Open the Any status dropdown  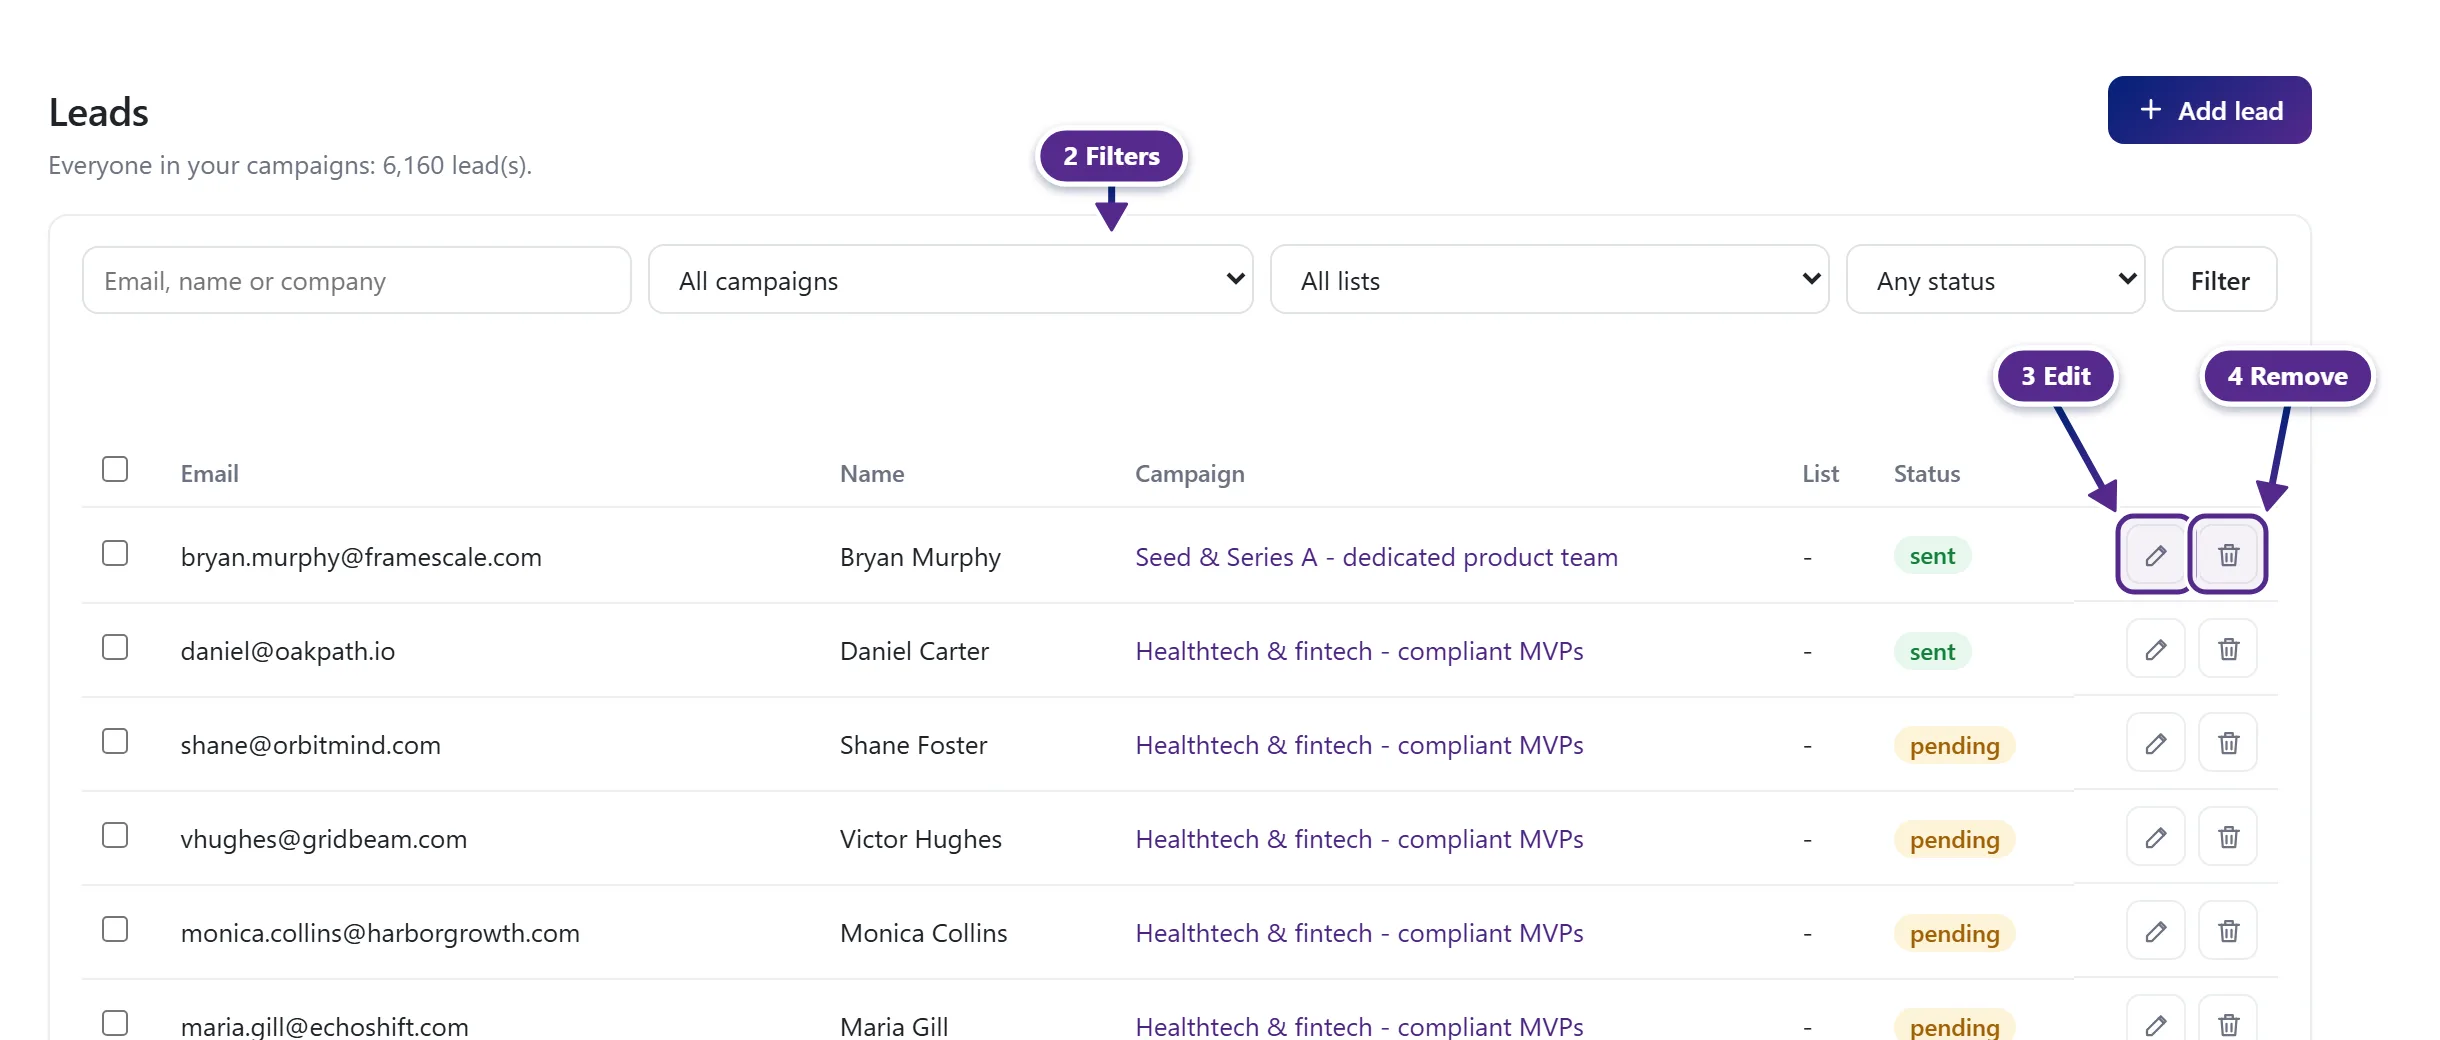pos(1995,280)
